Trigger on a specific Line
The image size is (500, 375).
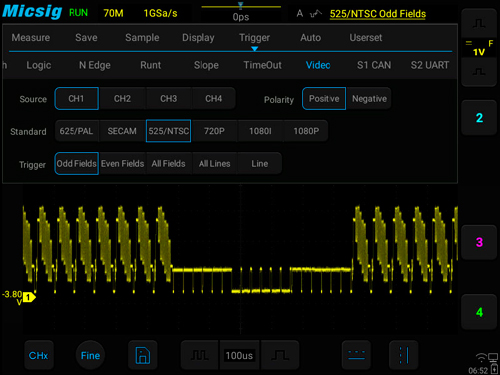[260, 164]
